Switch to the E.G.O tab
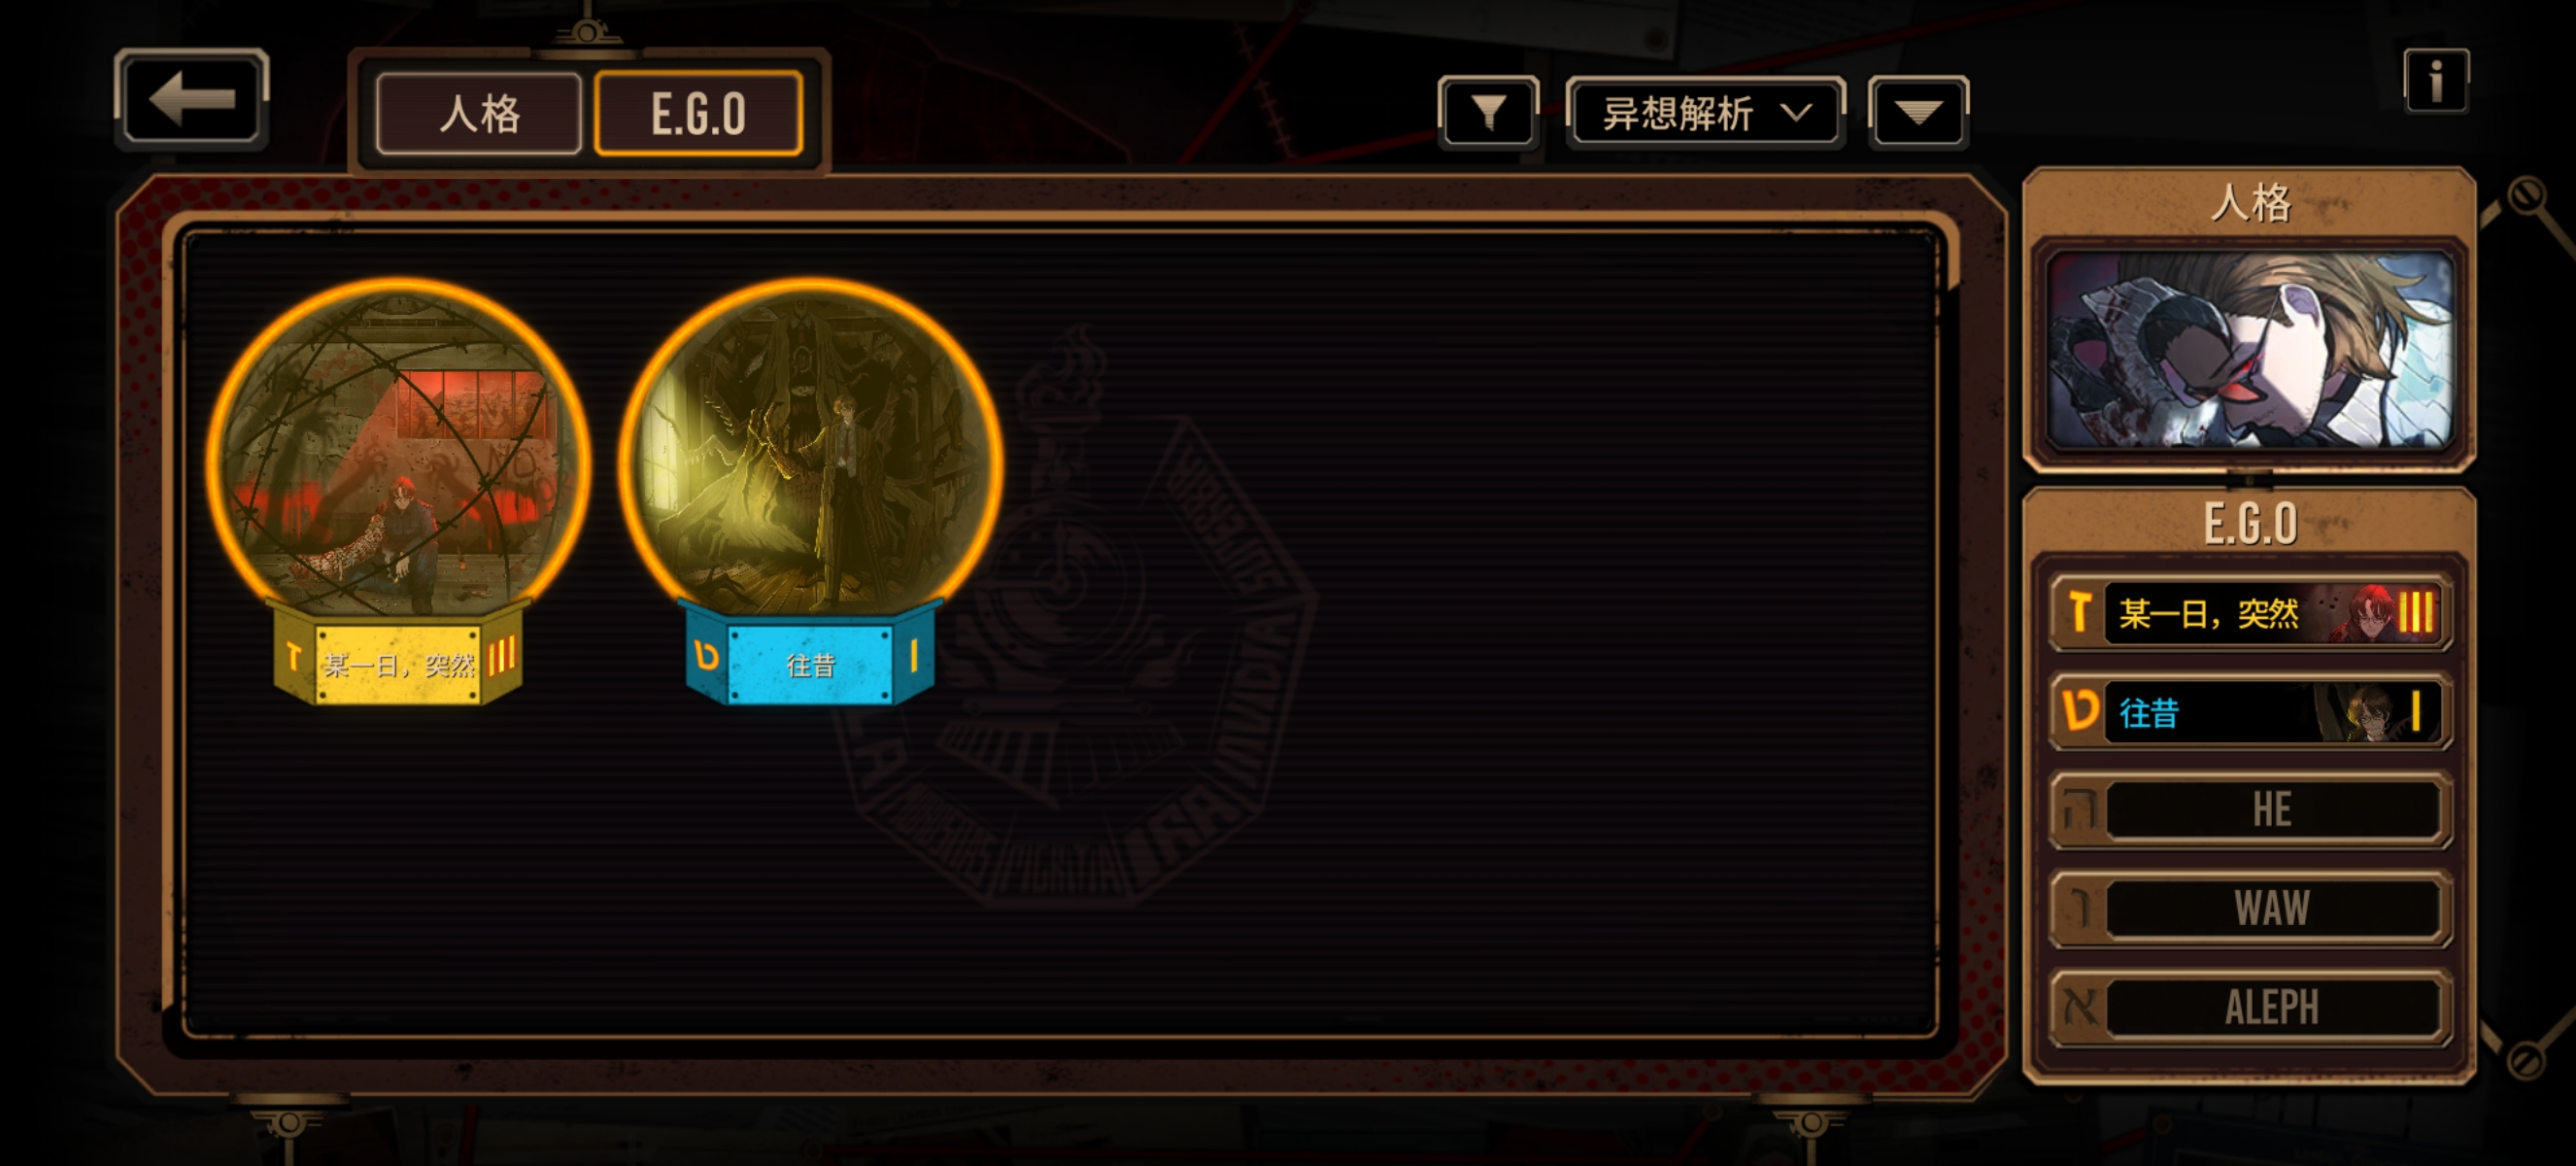 (x=698, y=114)
